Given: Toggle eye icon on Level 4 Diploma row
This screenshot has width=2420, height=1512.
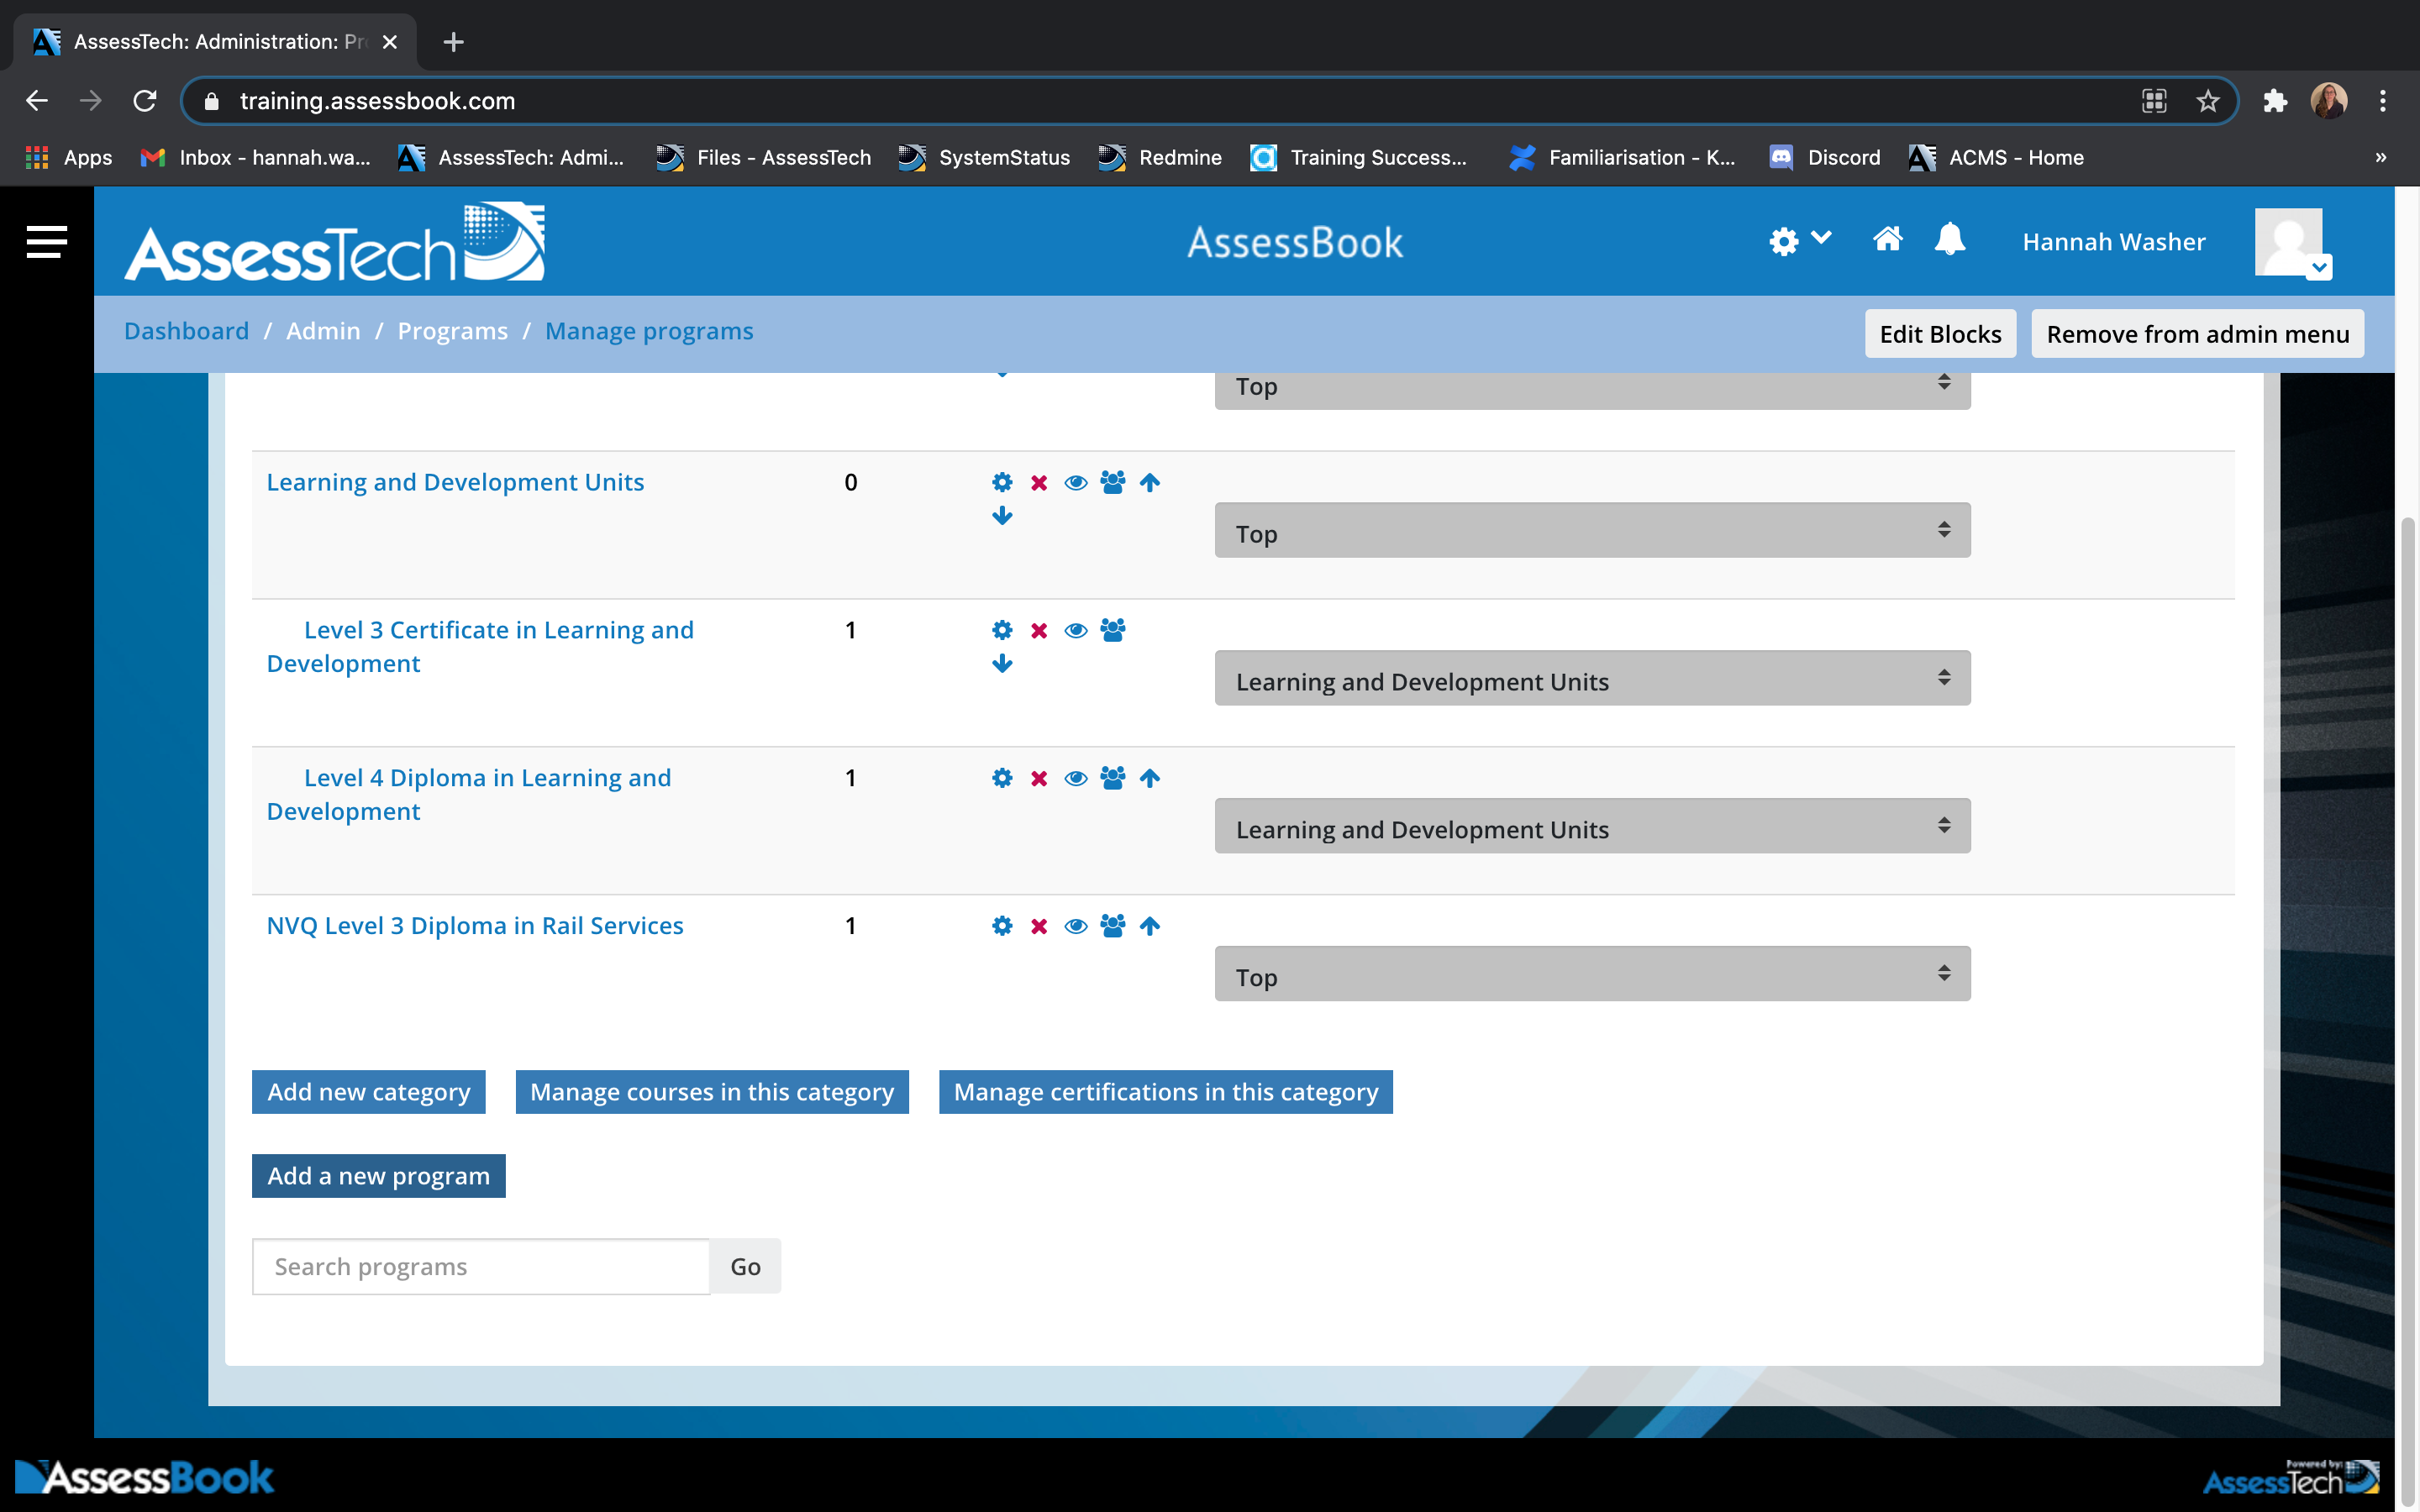Looking at the screenshot, I should point(1076,779).
